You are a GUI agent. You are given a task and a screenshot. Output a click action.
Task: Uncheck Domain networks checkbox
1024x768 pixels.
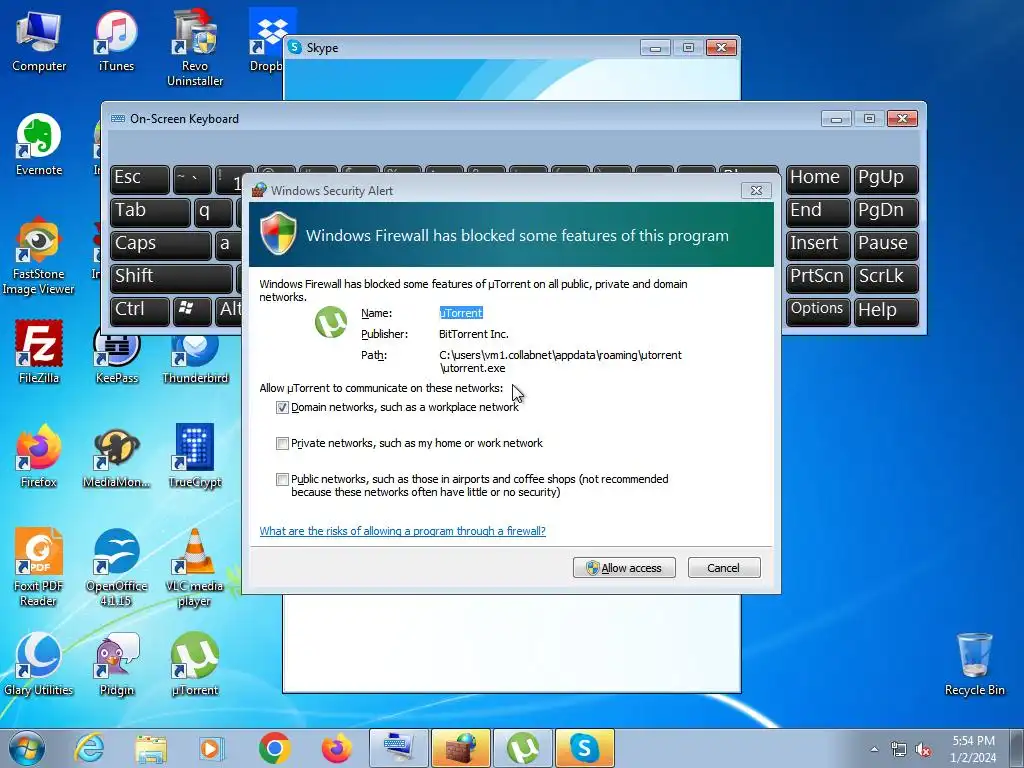282,408
